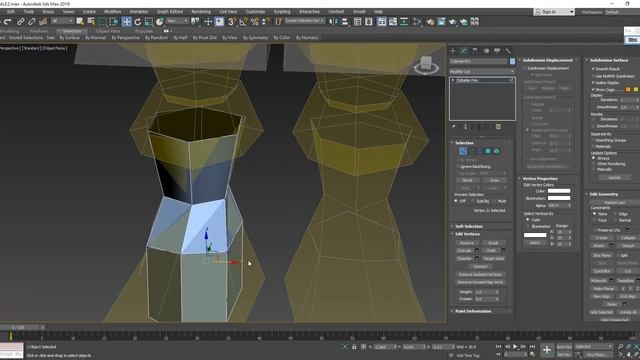
Task: Select Polygon sub-object level icon
Action: pyautogui.click(x=488, y=151)
